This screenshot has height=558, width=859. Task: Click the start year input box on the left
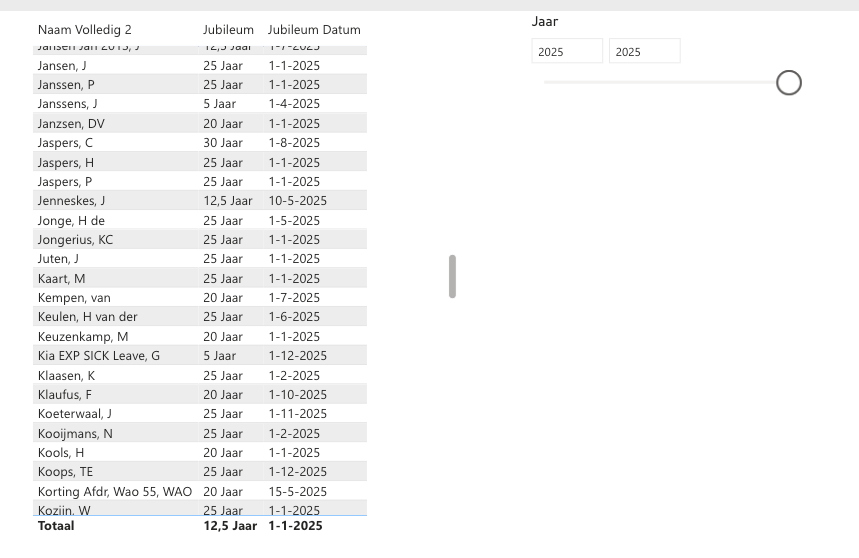point(566,52)
